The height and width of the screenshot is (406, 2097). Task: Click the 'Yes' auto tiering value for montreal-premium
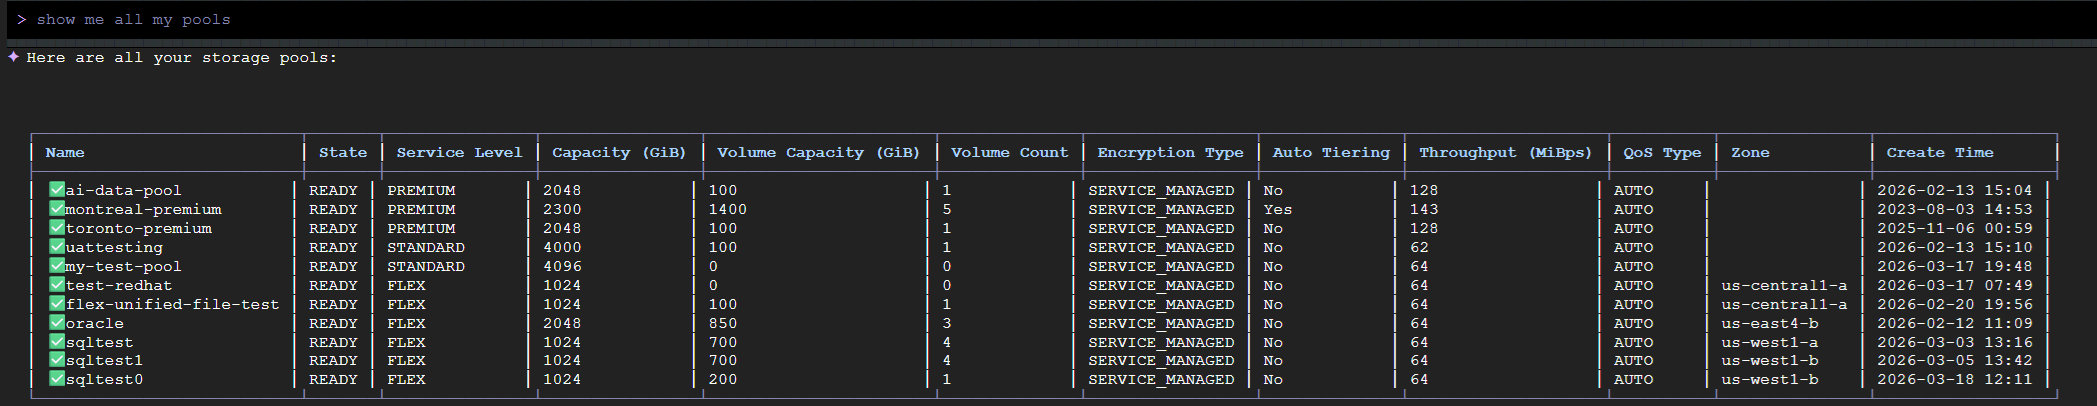pos(1277,209)
